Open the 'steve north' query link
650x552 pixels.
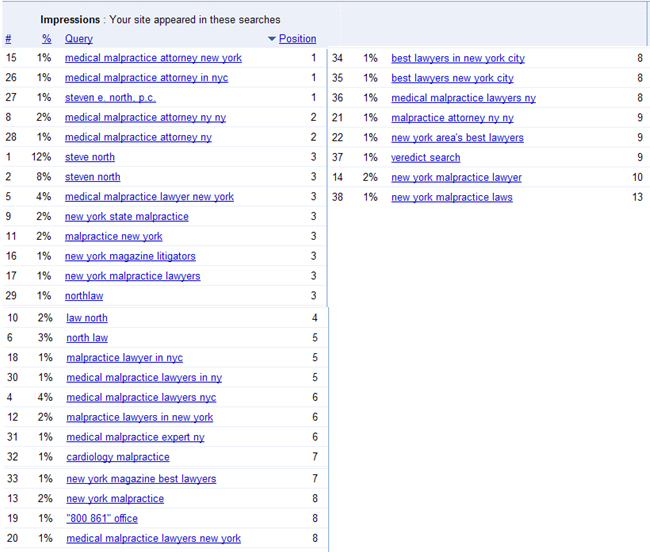tap(90, 157)
